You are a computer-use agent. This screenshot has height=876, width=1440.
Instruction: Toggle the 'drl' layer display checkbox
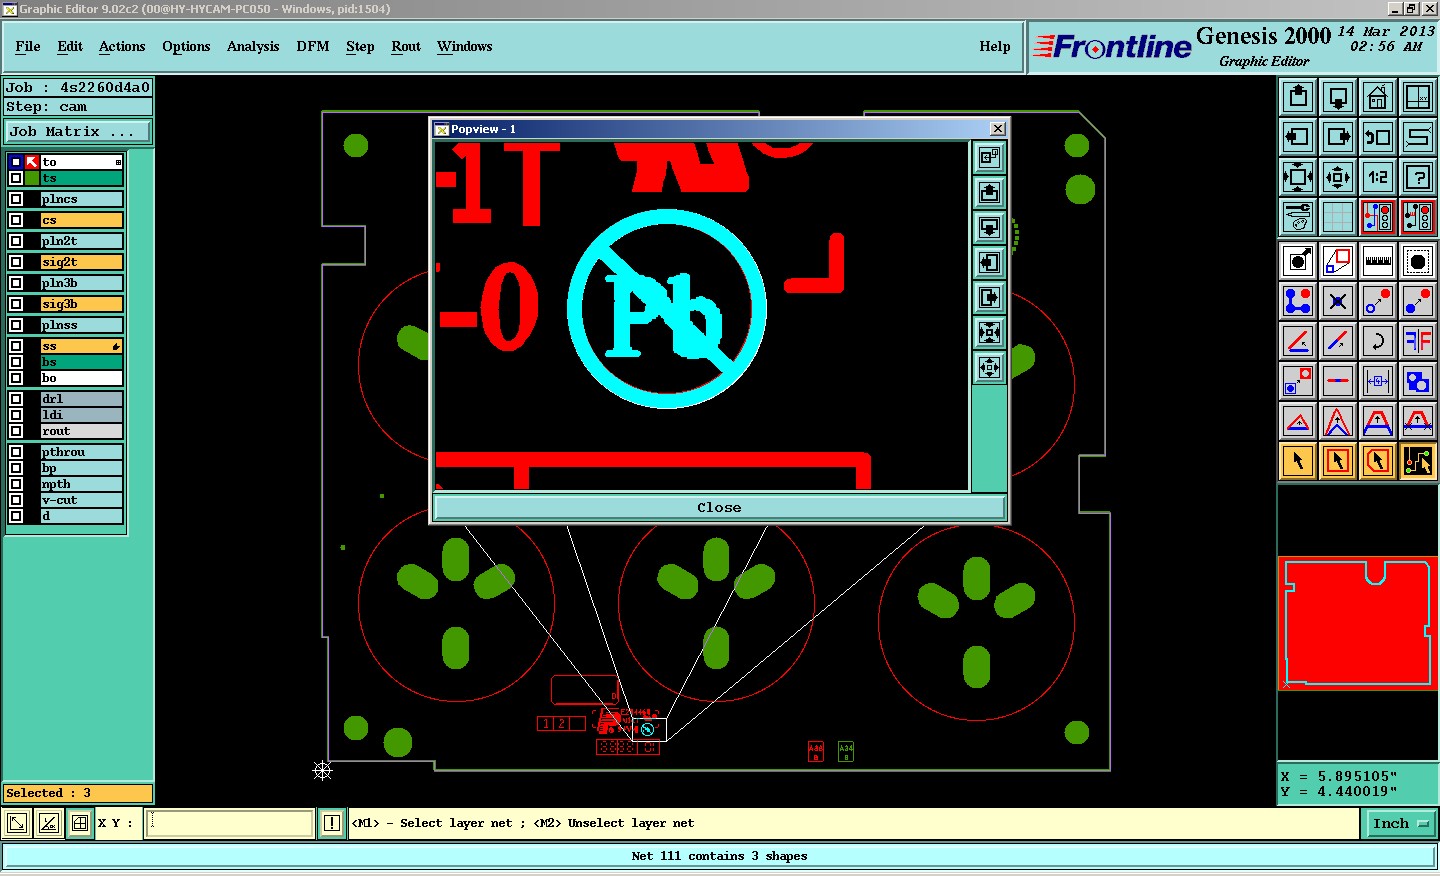click(x=16, y=399)
